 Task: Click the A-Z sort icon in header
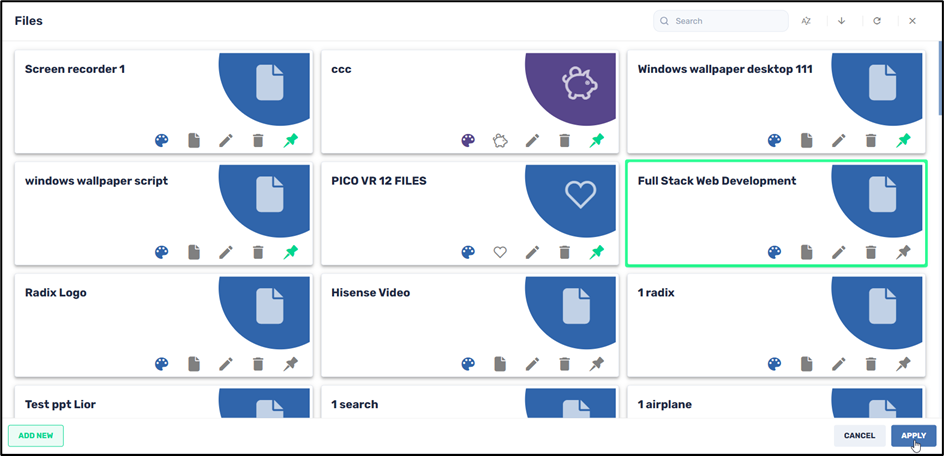(x=806, y=21)
